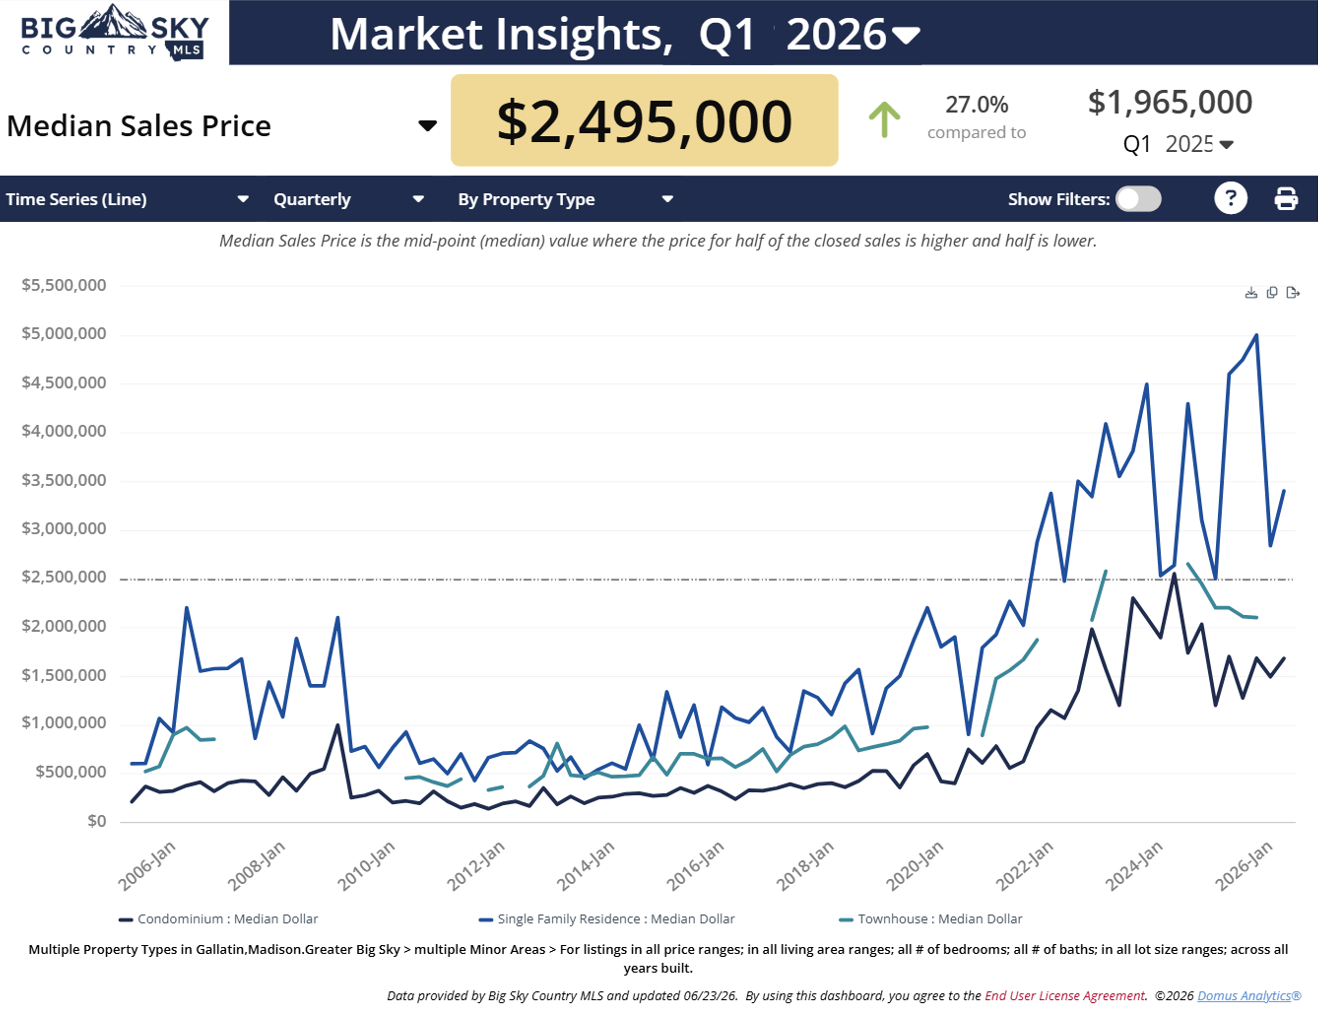Click the Median Sales Price definition sentence

(x=658, y=241)
